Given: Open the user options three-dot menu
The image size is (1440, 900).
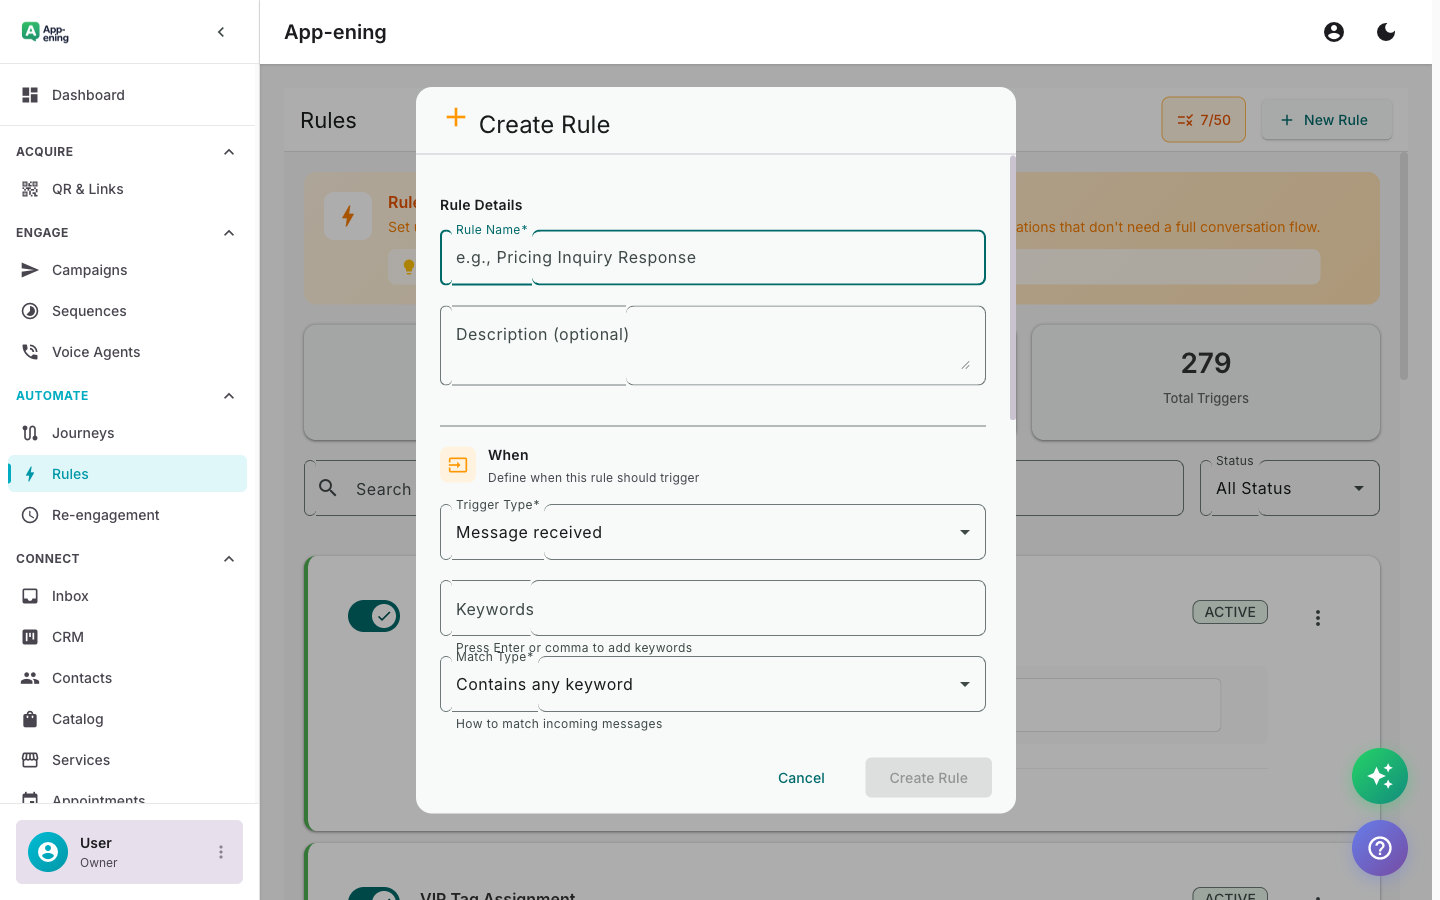Looking at the screenshot, I should [x=221, y=852].
